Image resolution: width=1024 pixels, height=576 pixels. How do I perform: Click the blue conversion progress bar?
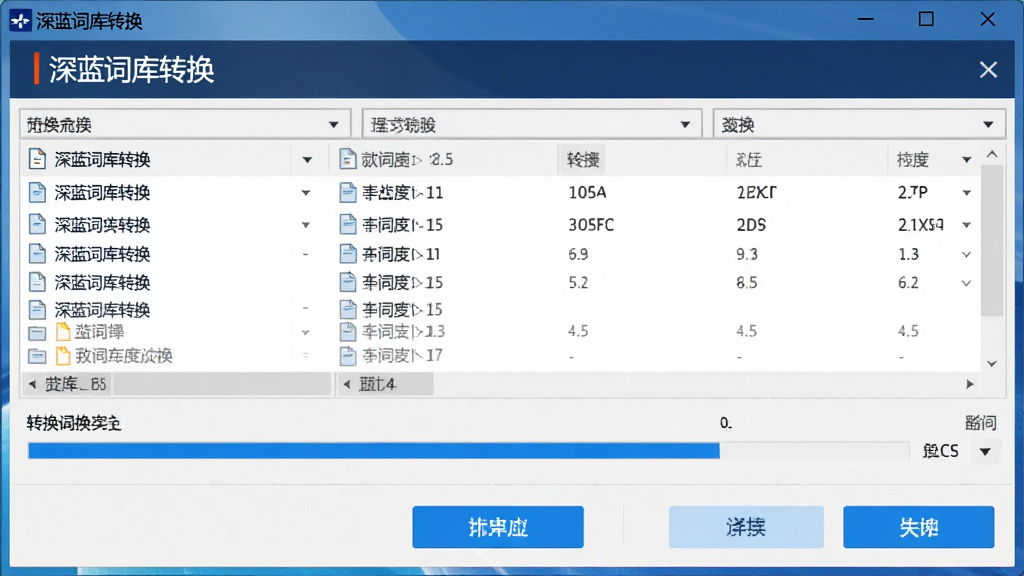[374, 451]
